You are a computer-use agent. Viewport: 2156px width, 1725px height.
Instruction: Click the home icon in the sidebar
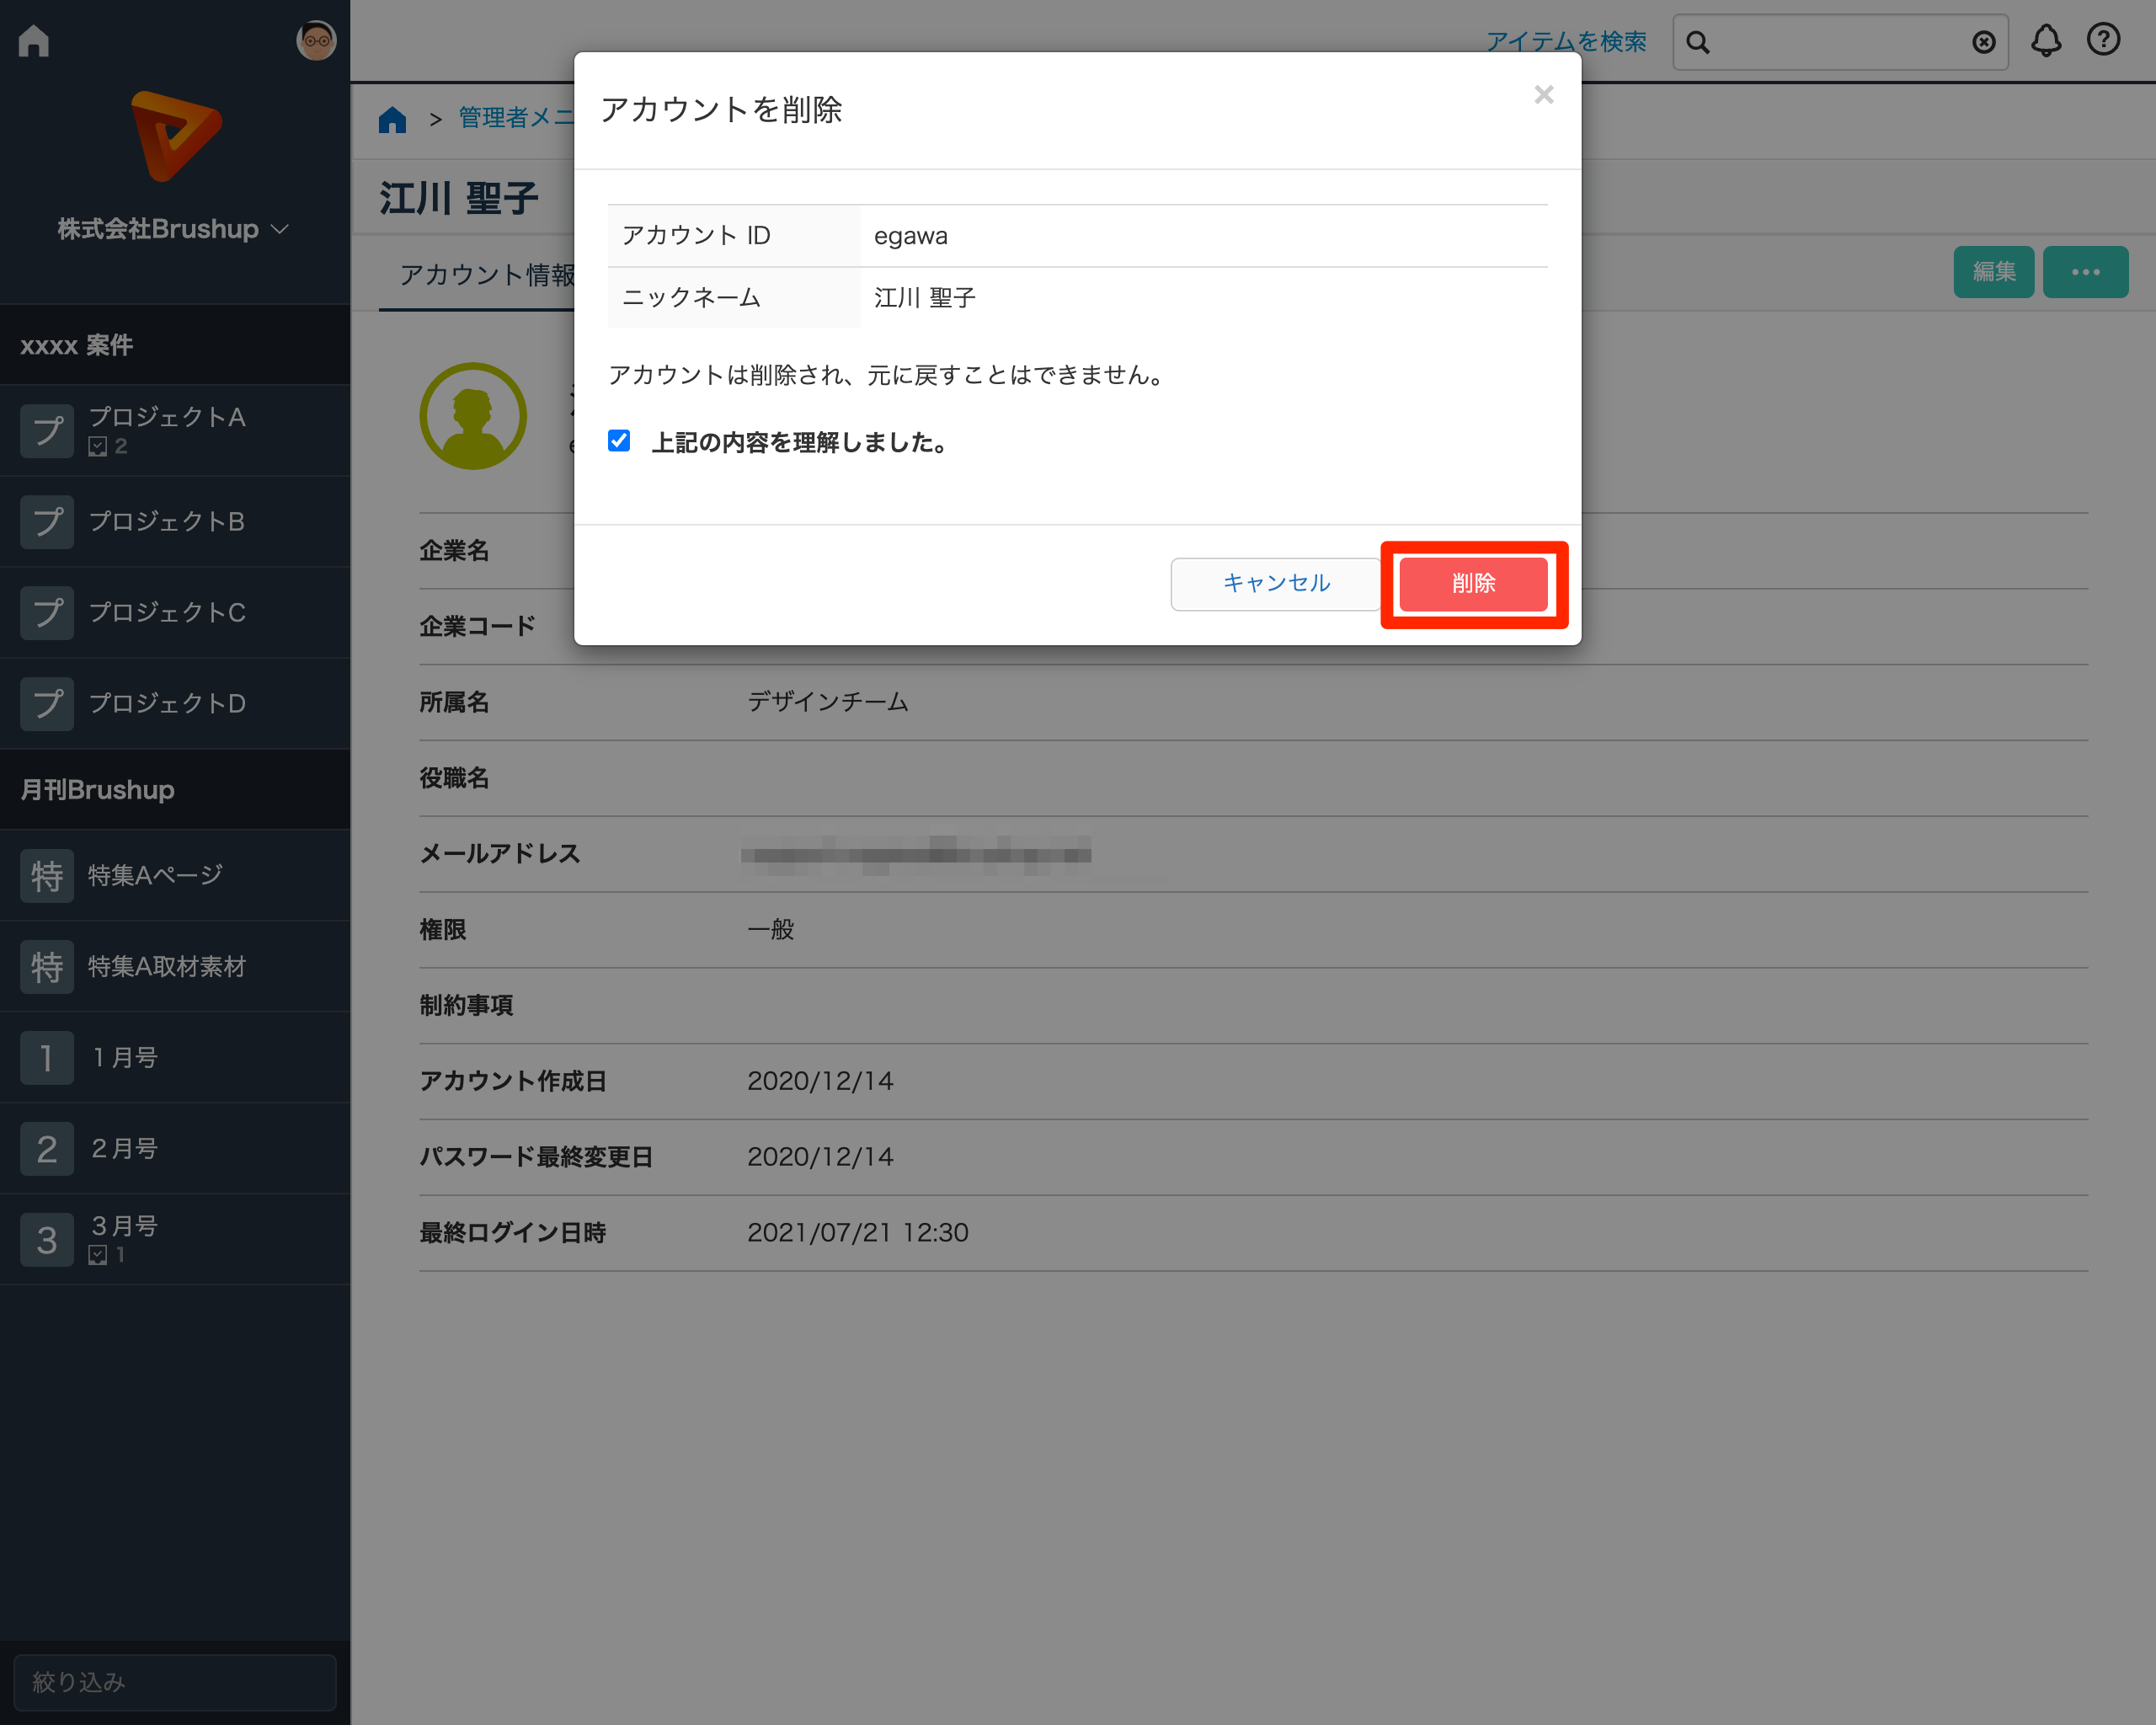coord(34,41)
